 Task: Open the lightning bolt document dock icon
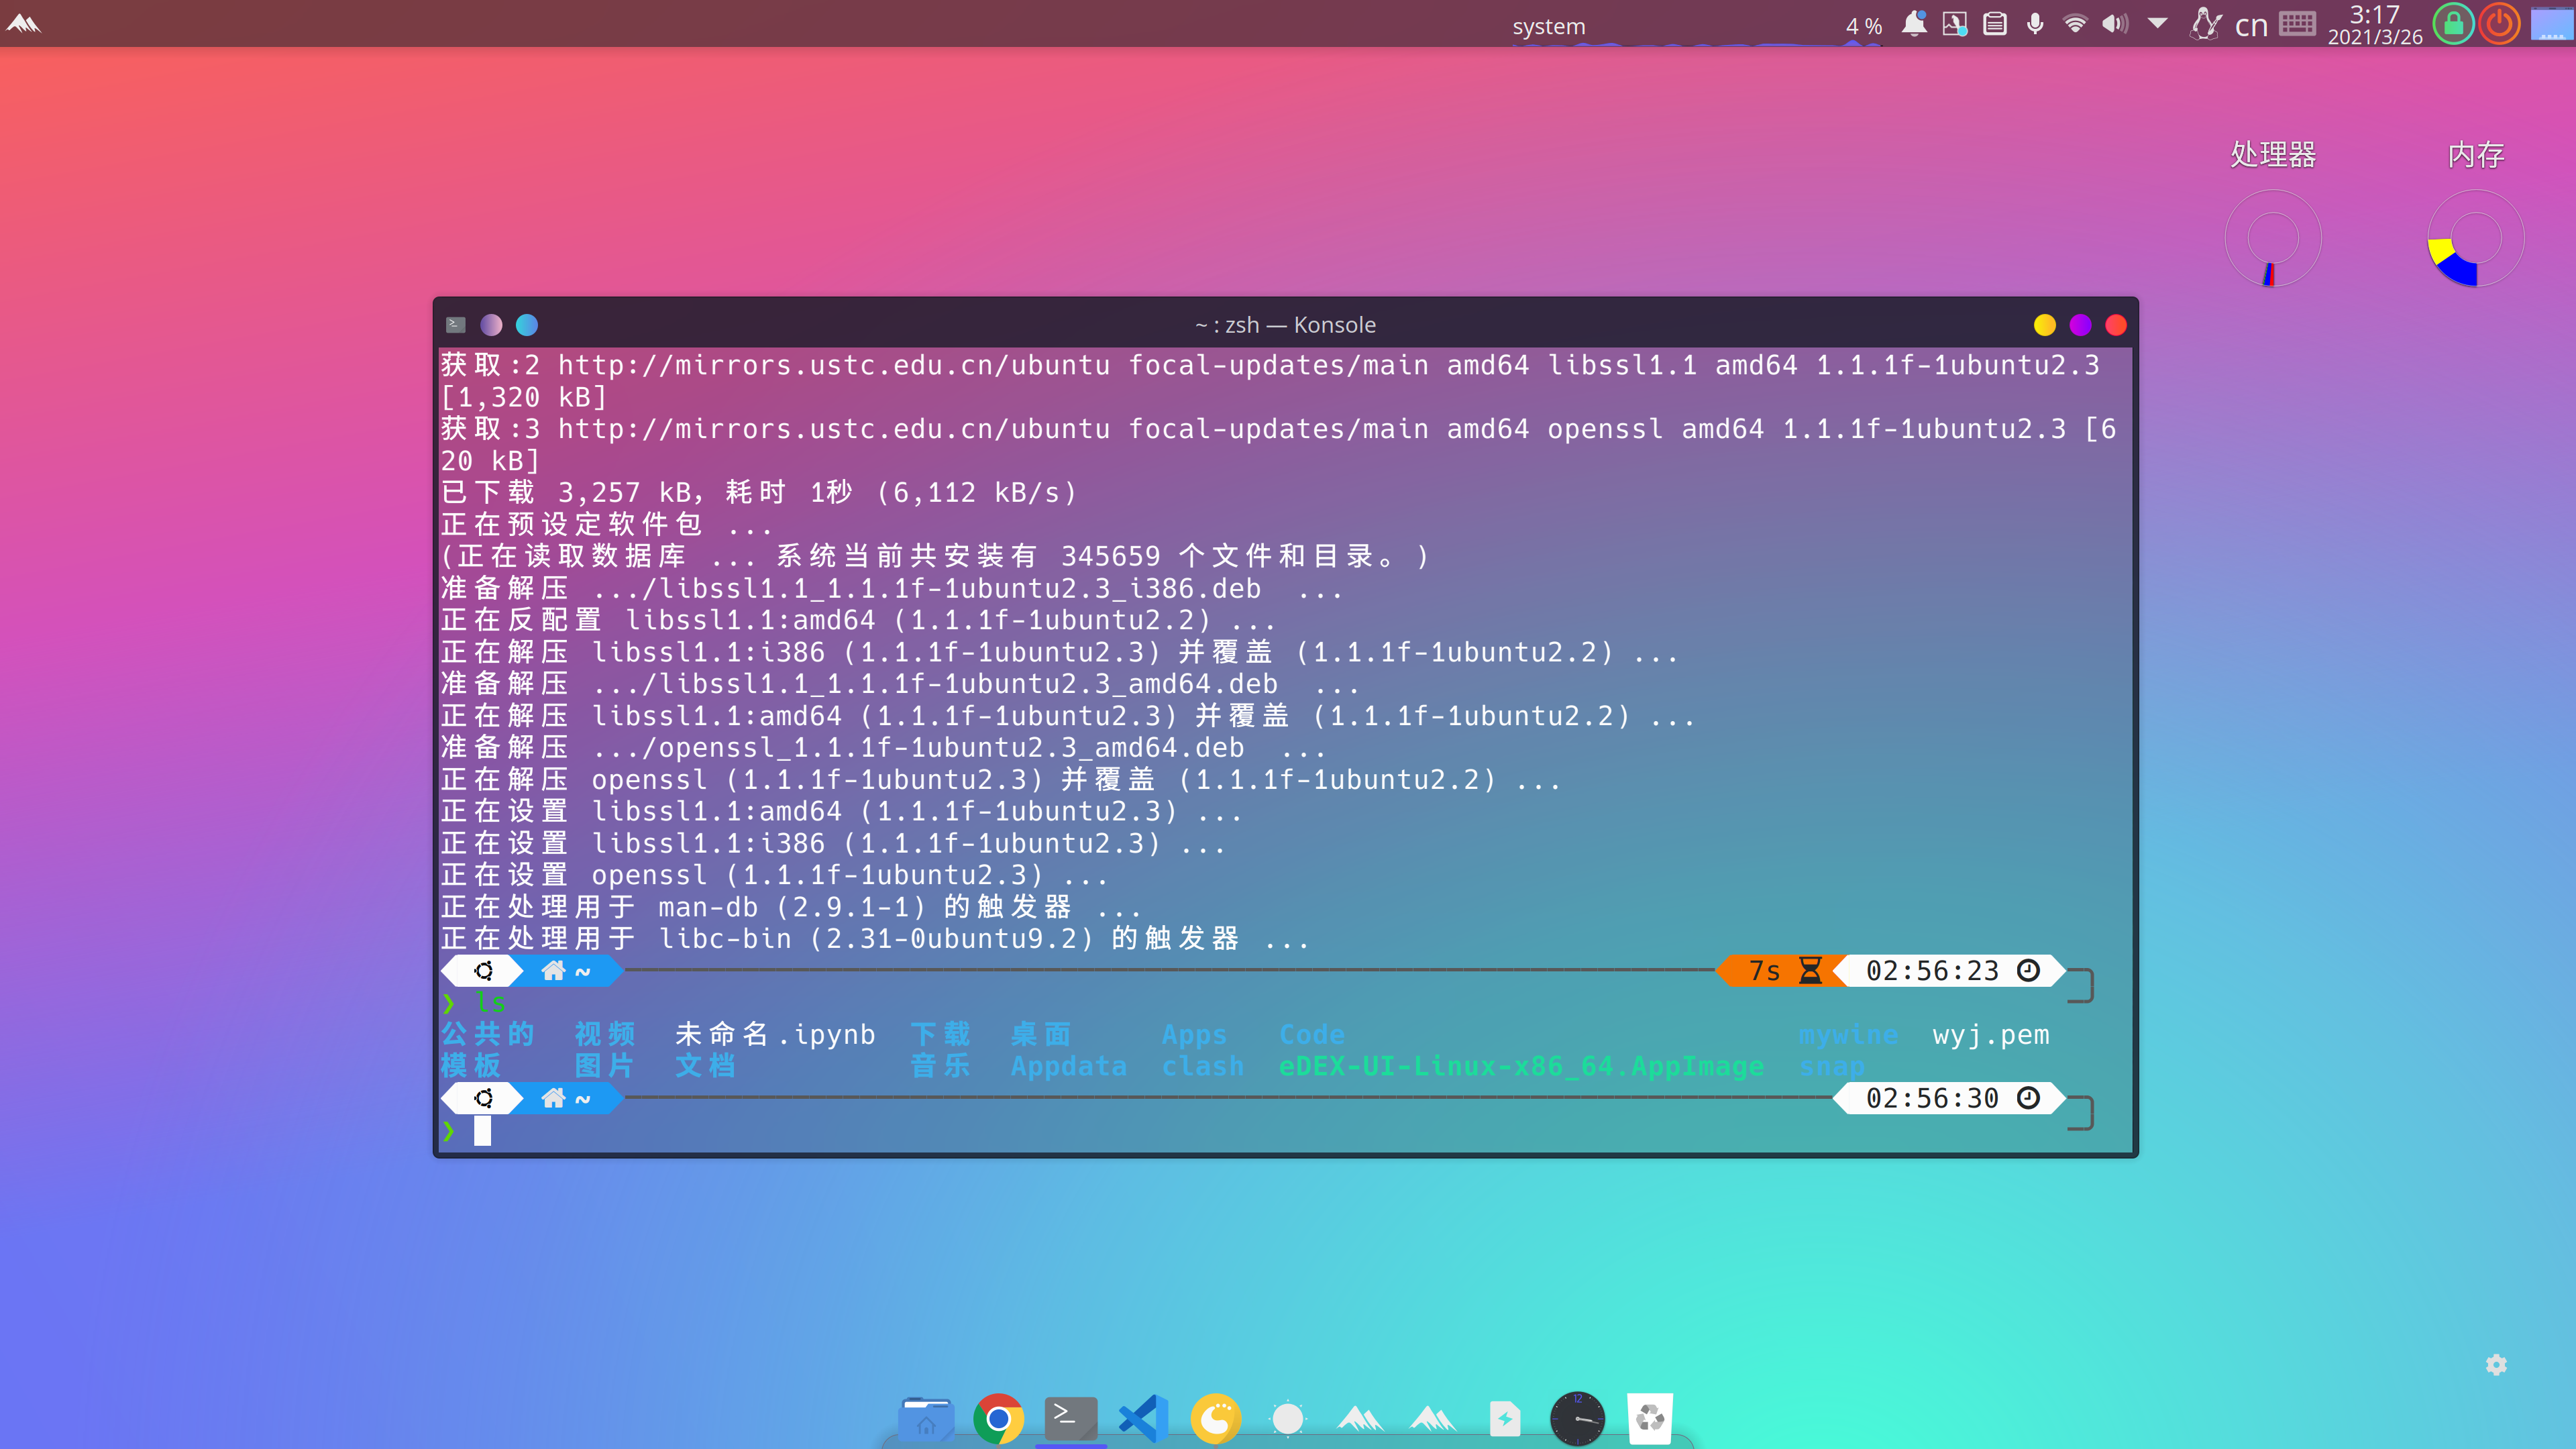(x=1505, y=1418)
